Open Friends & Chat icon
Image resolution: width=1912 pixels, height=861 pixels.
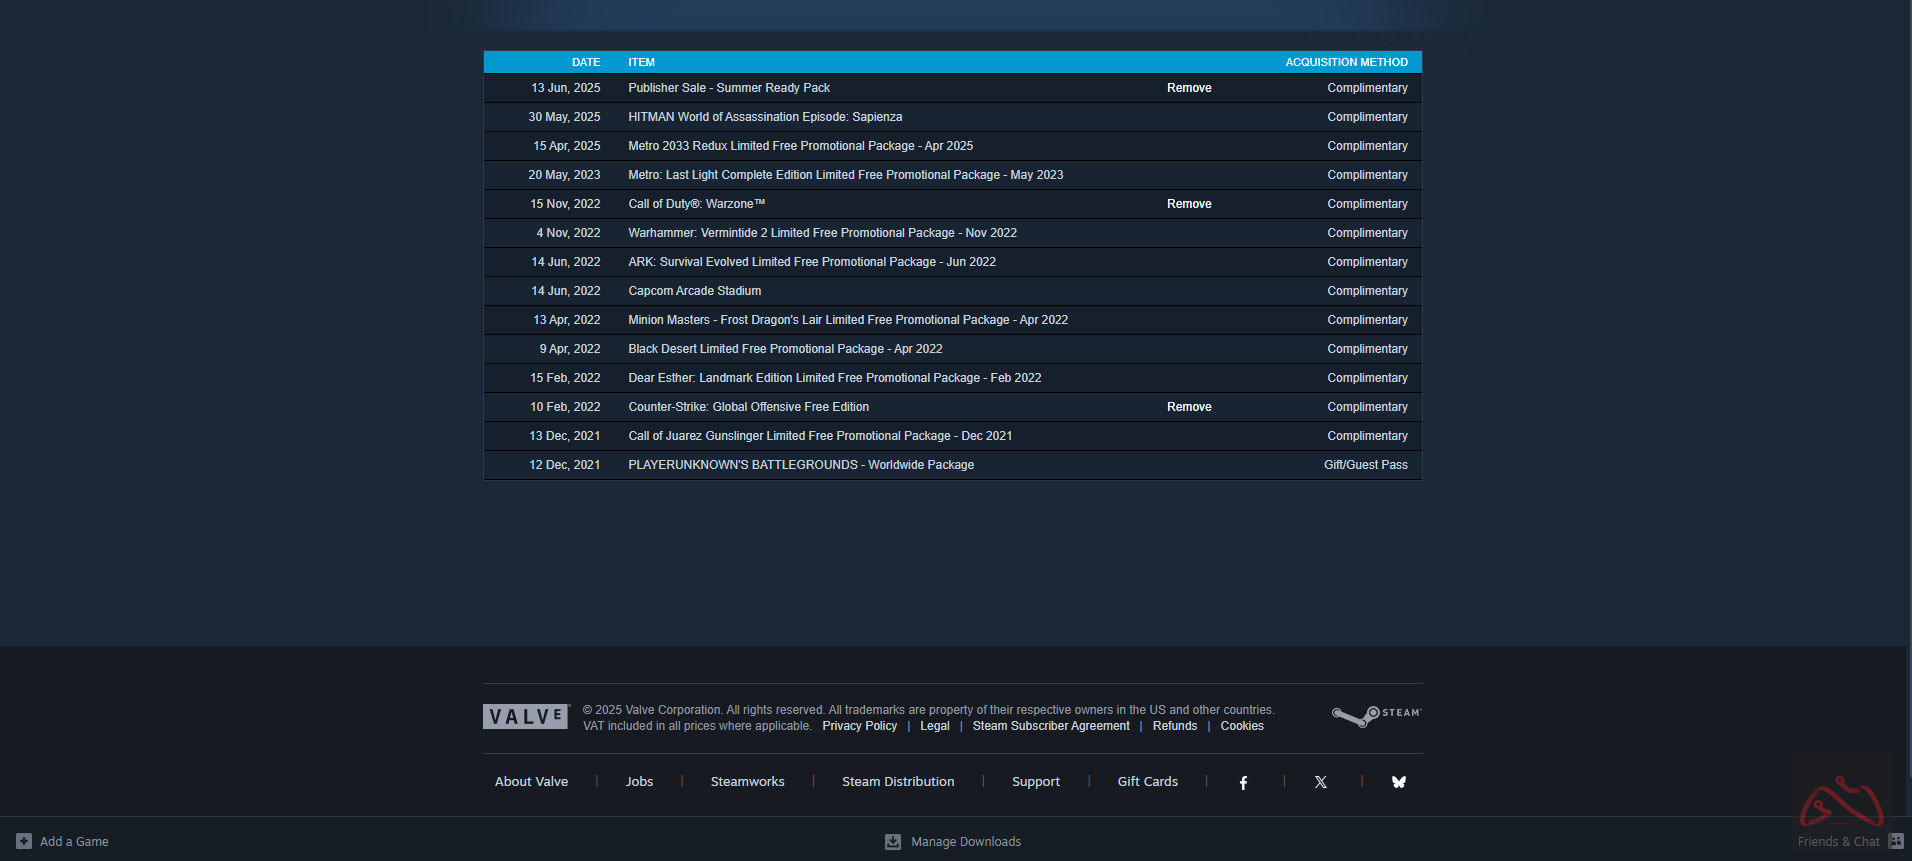pos(1895,841)
